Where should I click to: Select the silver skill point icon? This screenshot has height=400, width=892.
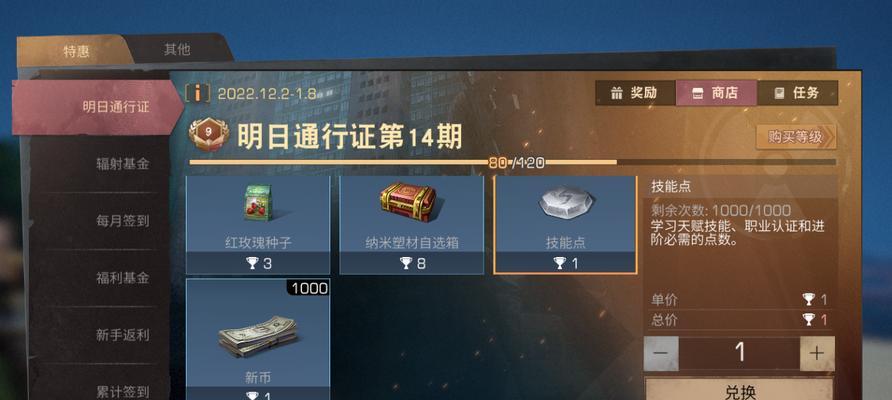click(x=565, y=203)
